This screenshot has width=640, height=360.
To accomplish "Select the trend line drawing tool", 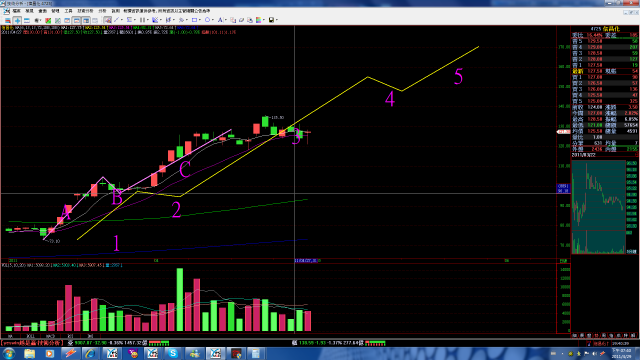I will 116,20.
